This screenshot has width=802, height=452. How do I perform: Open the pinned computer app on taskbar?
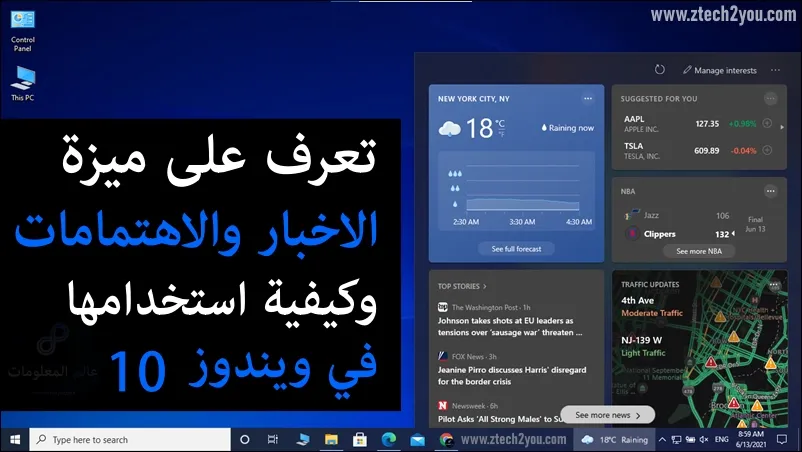pyautogui.click(x=303, y=440)
